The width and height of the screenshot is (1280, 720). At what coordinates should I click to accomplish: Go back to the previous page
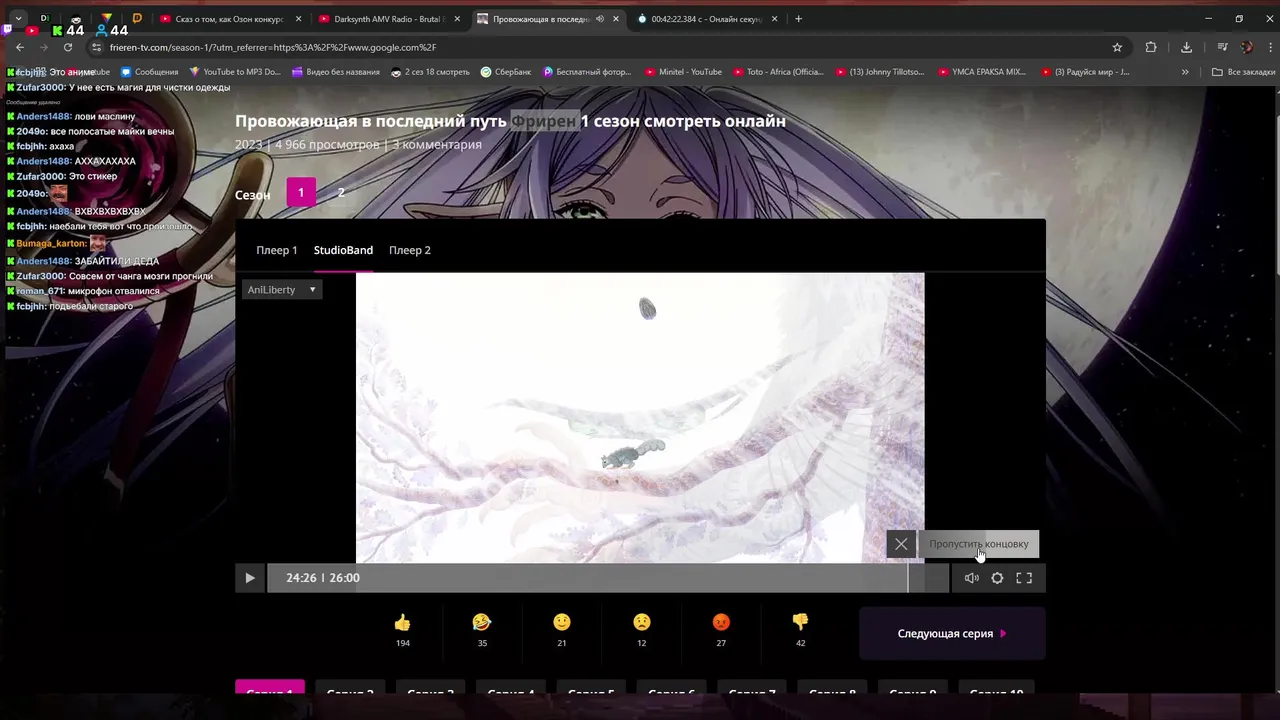19,47
